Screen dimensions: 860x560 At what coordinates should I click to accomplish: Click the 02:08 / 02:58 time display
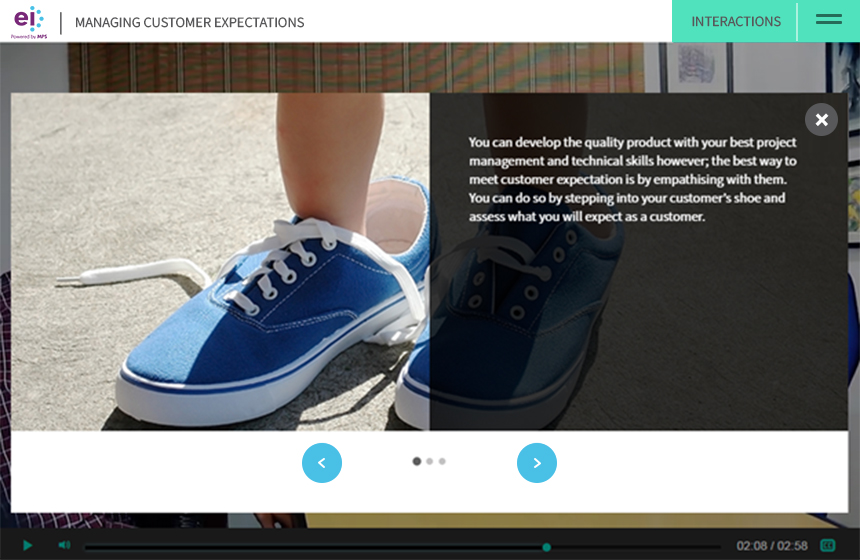772,546
